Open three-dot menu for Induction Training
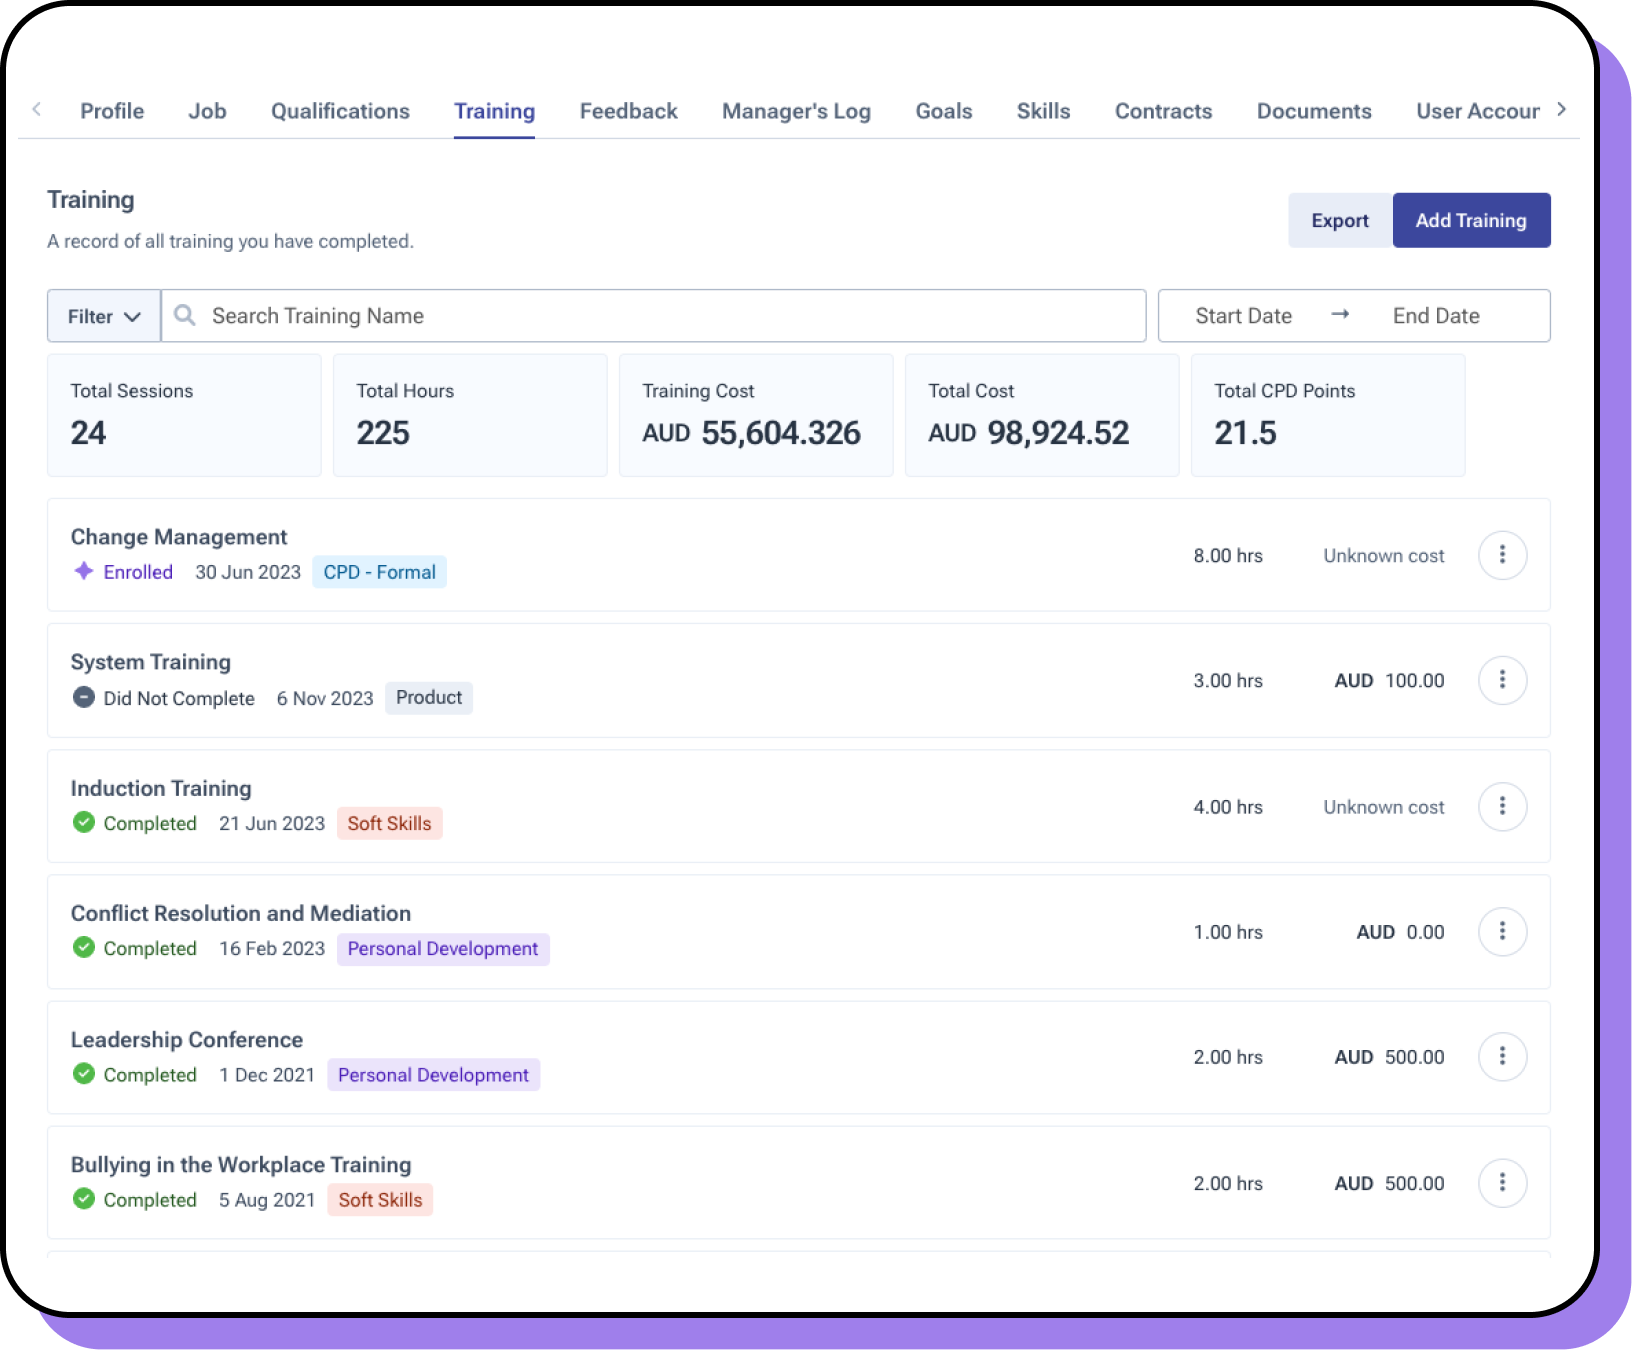 point(1502,806)
